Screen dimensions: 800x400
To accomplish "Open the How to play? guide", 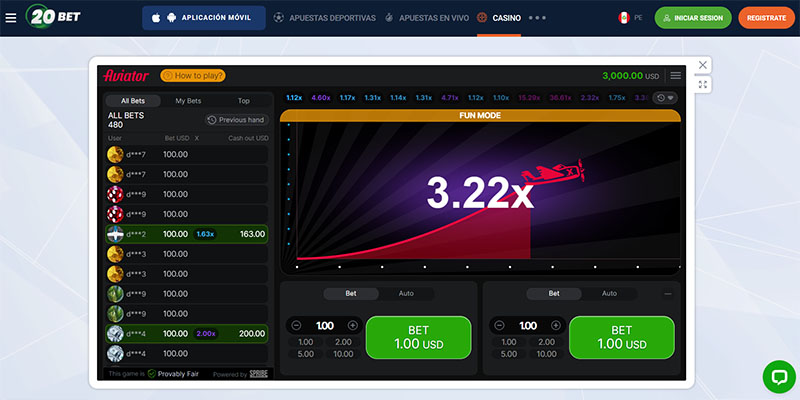I will pos(193,76).
